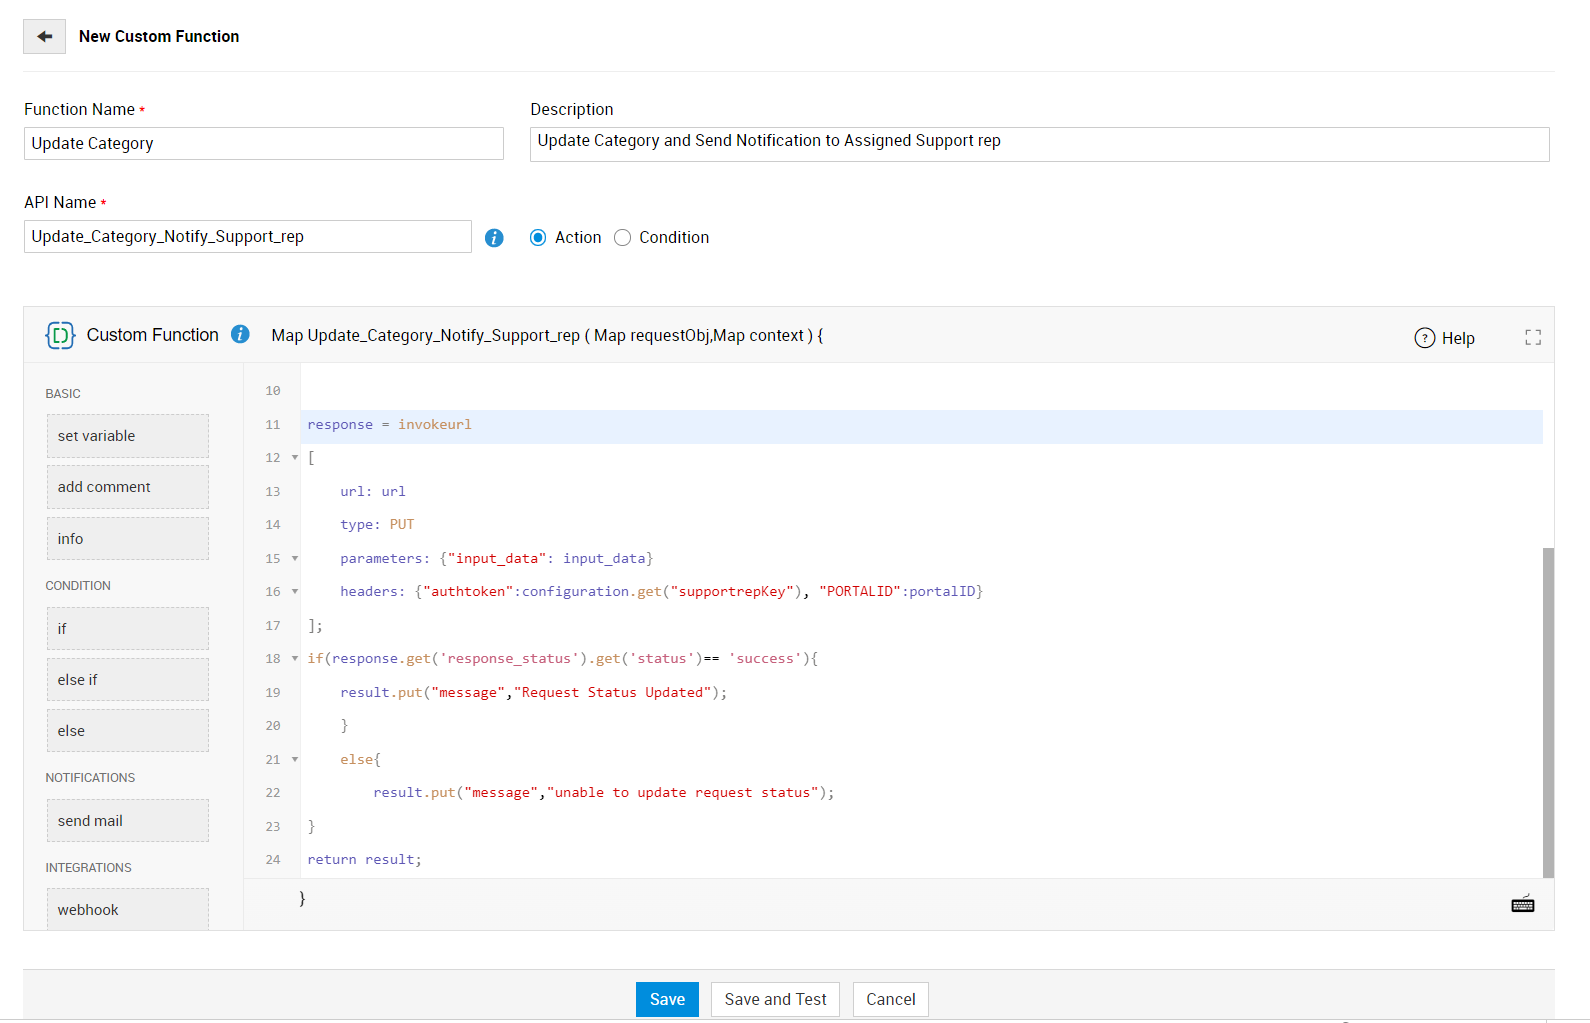The image size is (1590, 1023).
Task: Expand the code editor to fullscreen
Action: (1532, 338)
